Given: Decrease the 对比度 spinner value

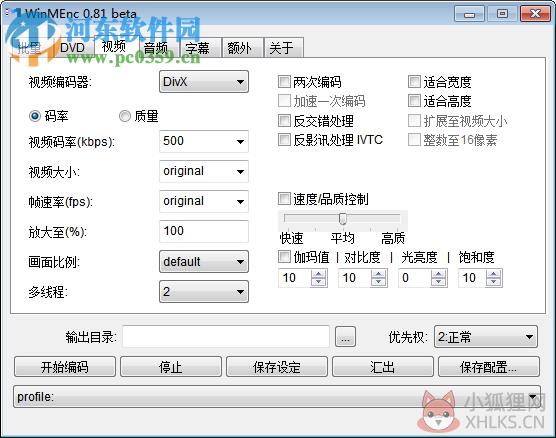Looking at the screenshot, I should pyautogui.click(x=378, y=282).
